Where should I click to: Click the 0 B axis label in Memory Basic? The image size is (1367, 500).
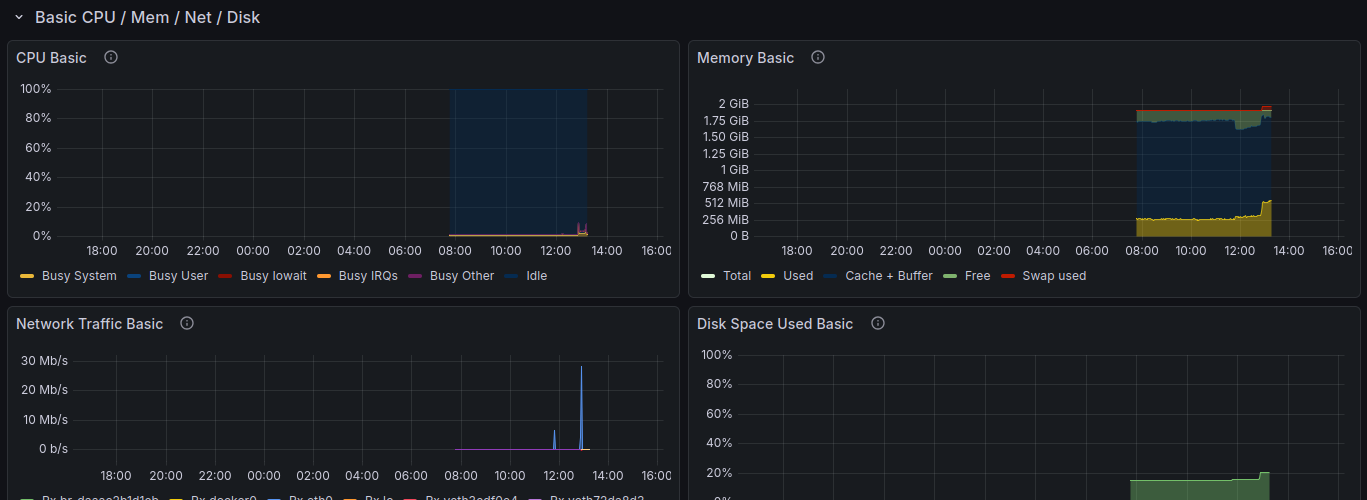click(x=739, y=236)
